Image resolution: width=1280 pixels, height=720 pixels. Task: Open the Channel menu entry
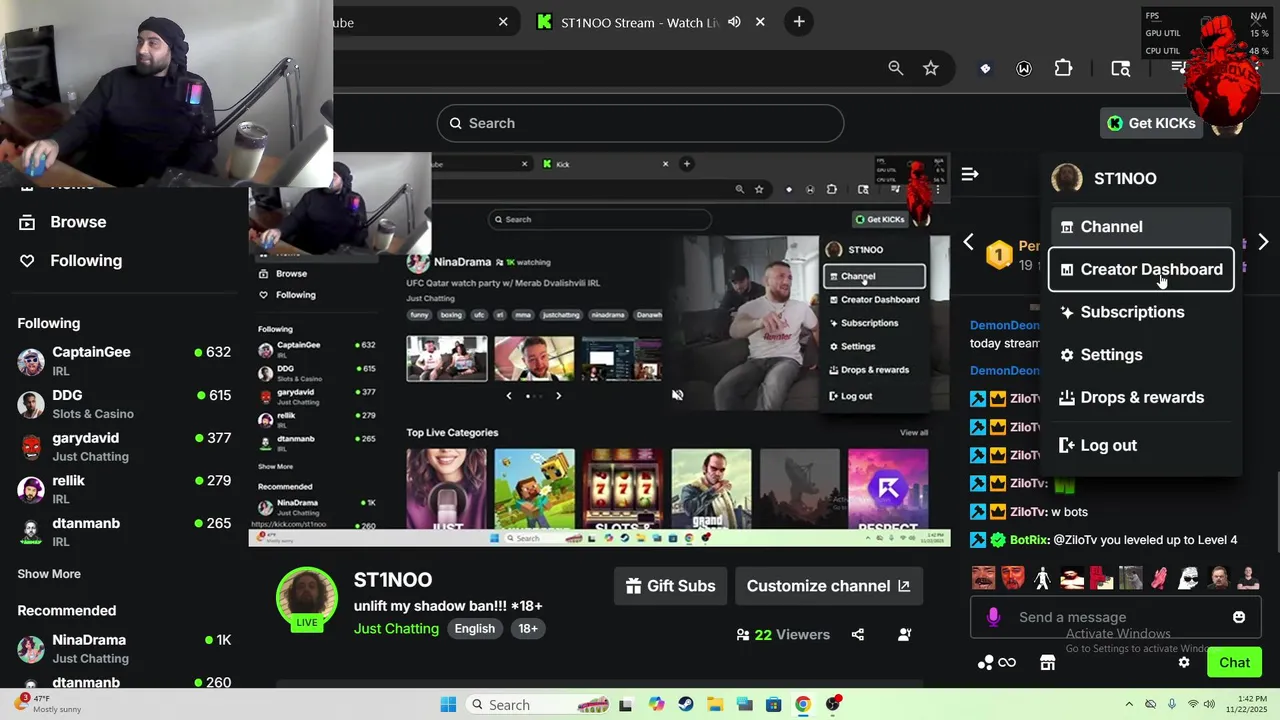[x=1141, y=227]
